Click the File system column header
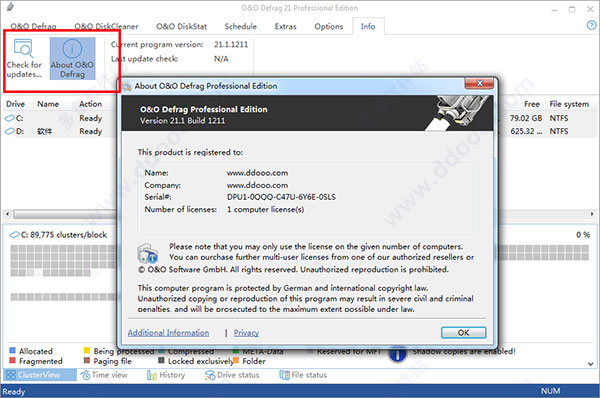This screenshot has height=398, width=600. tap(569, 104)
